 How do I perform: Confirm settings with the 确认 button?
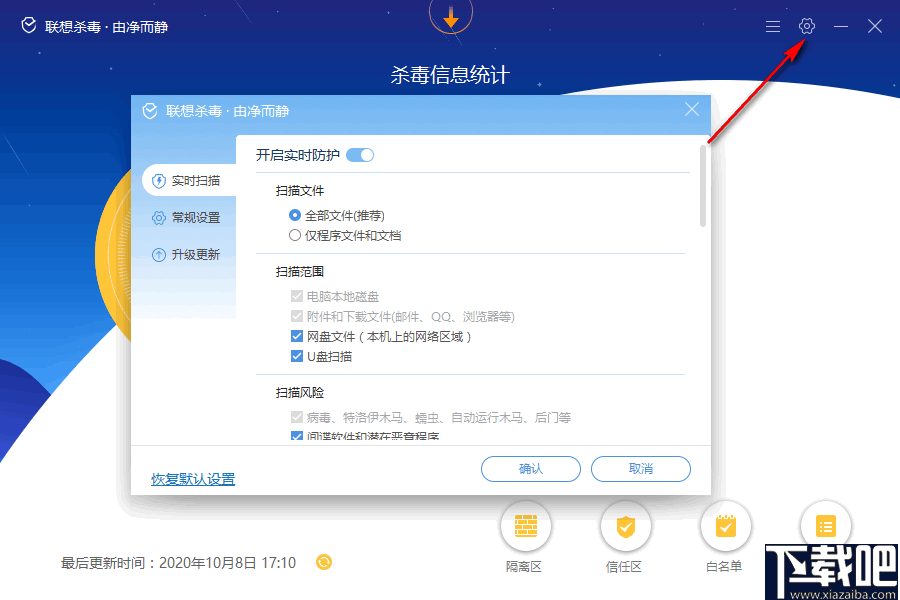tap(531, 468)
